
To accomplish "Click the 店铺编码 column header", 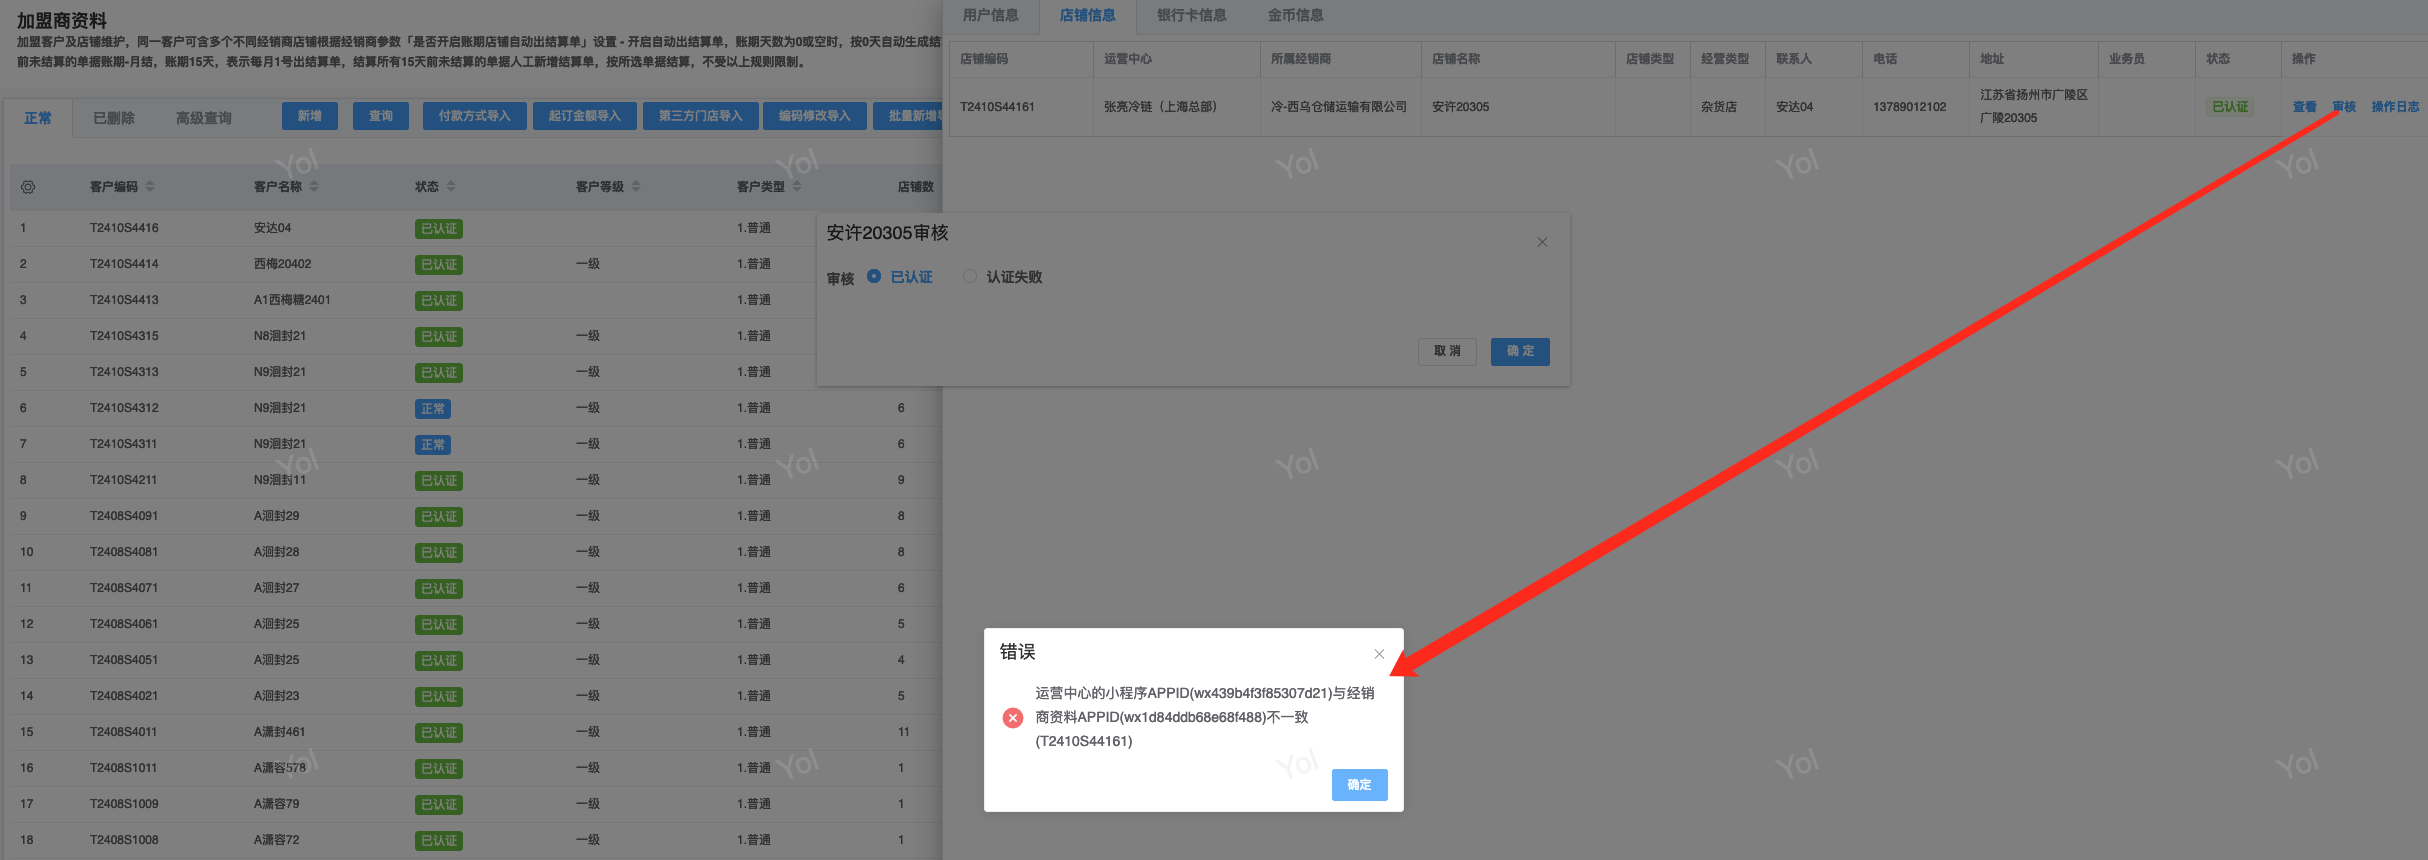I will tap(984, 59).
